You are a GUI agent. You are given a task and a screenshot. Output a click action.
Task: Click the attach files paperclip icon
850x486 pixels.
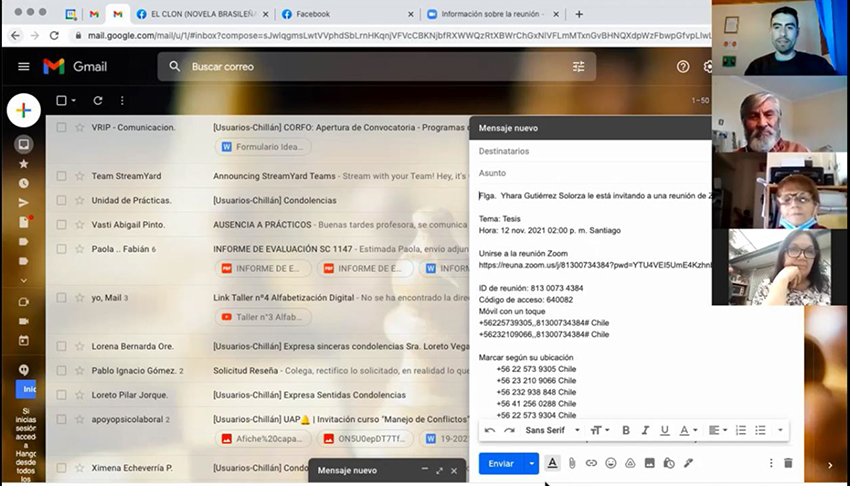(x=572, y=463)
